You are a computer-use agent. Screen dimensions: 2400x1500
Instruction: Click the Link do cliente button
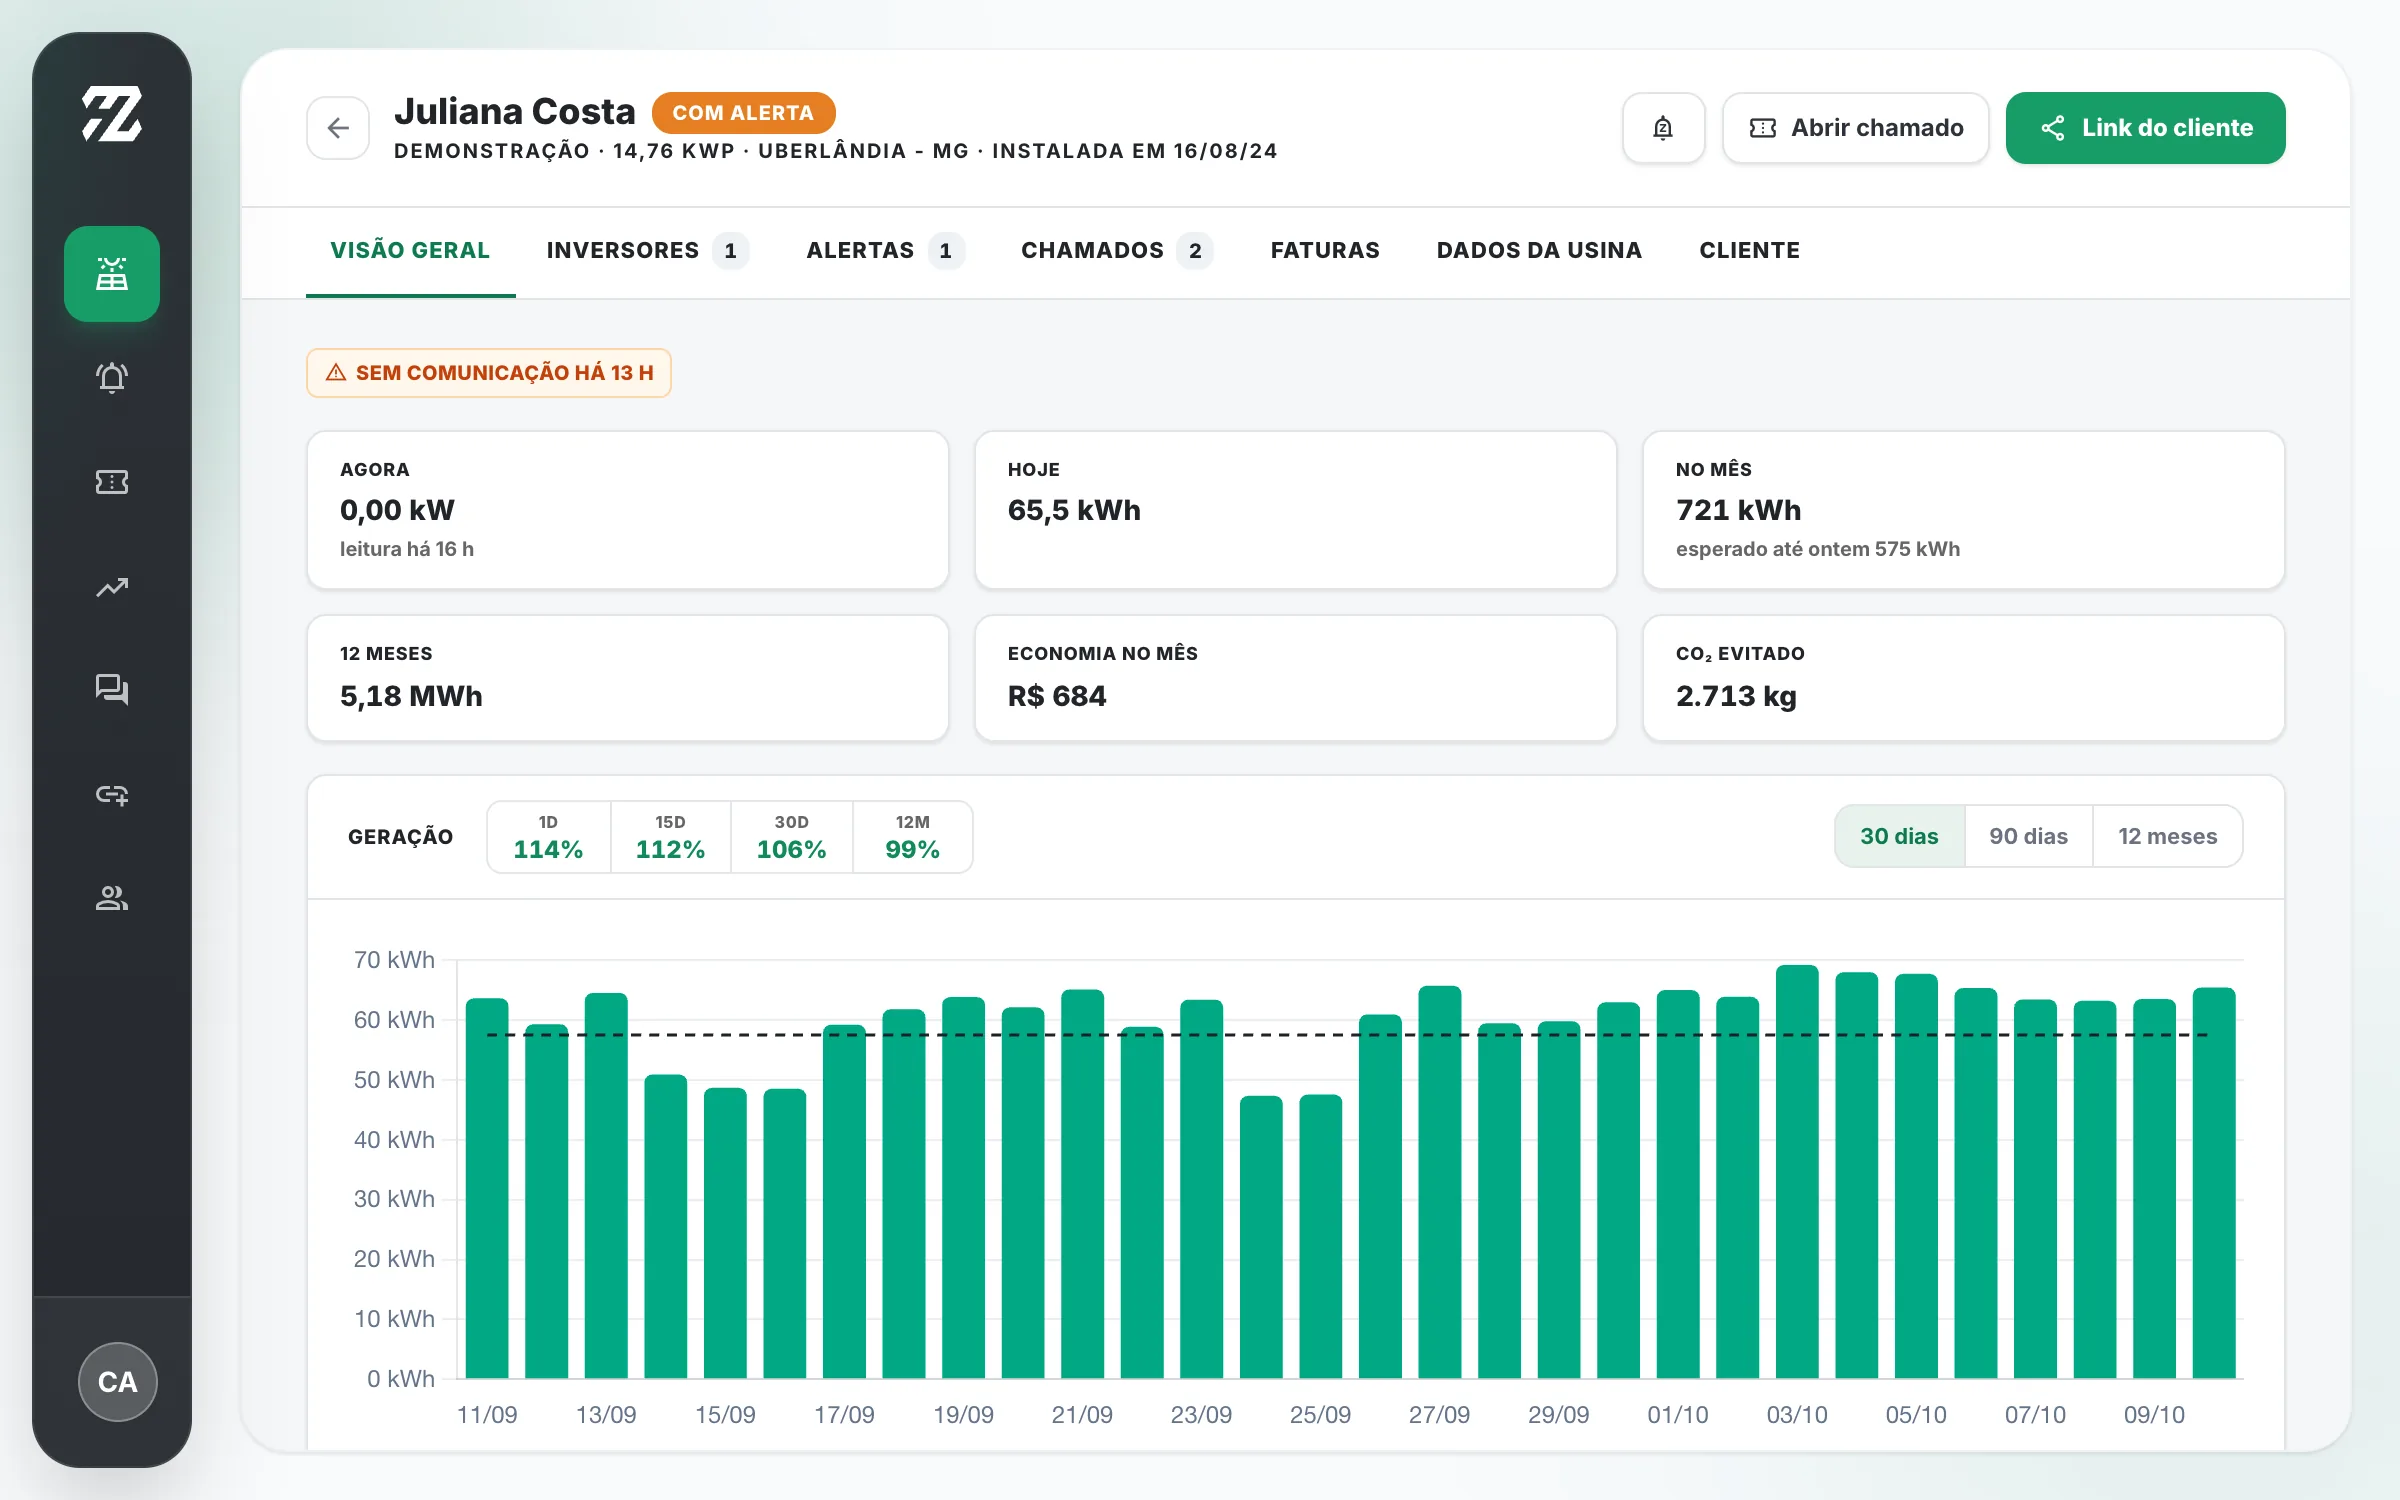(2146, 128)
